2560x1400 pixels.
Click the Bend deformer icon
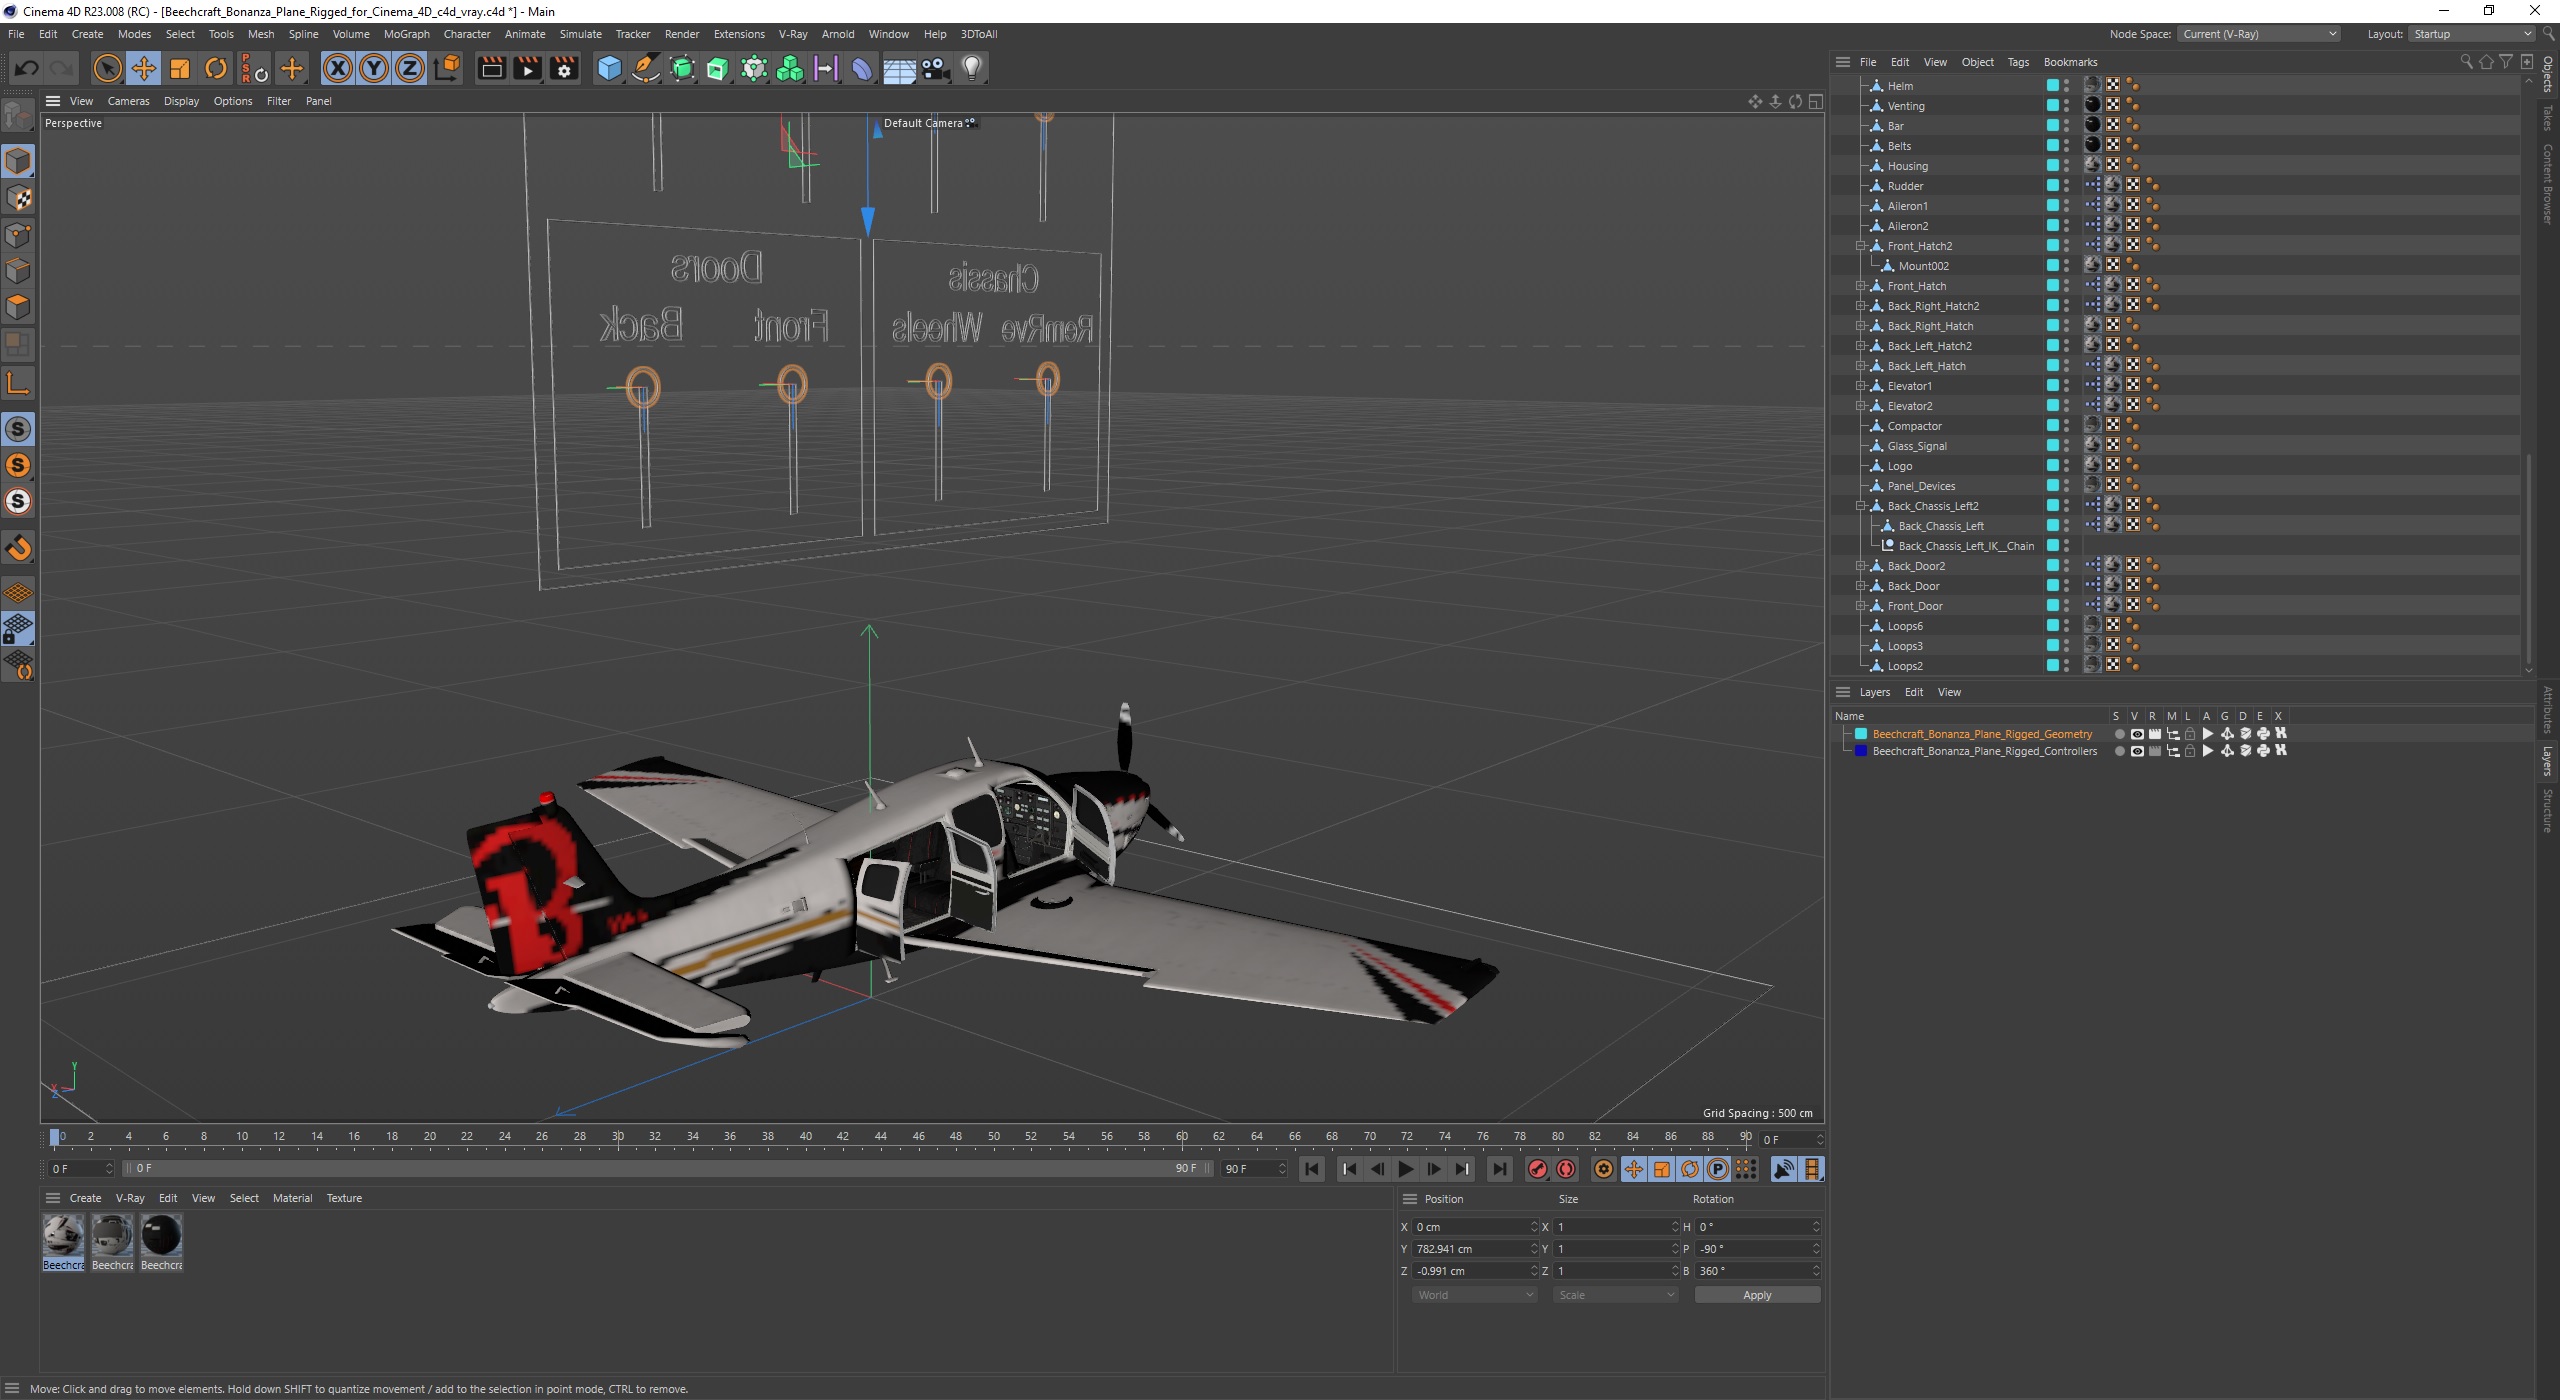(x=862, y=68)
